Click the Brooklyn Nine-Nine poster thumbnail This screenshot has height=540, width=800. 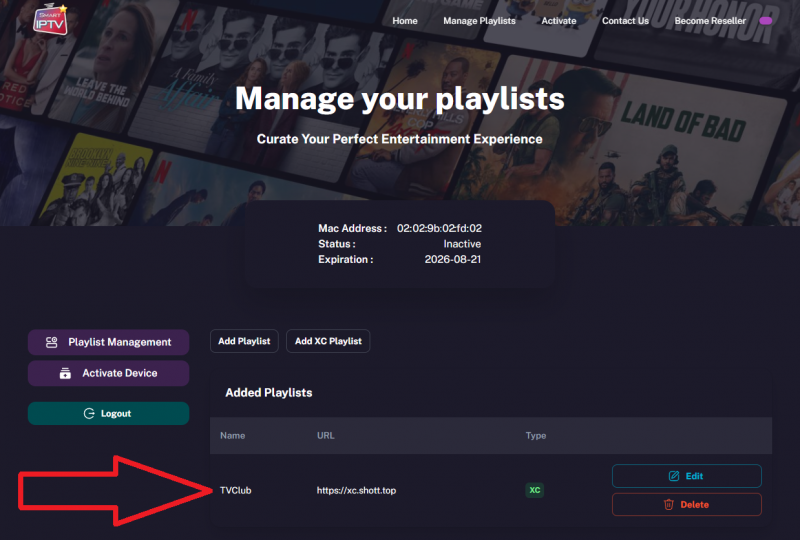(x=94, y=181)
